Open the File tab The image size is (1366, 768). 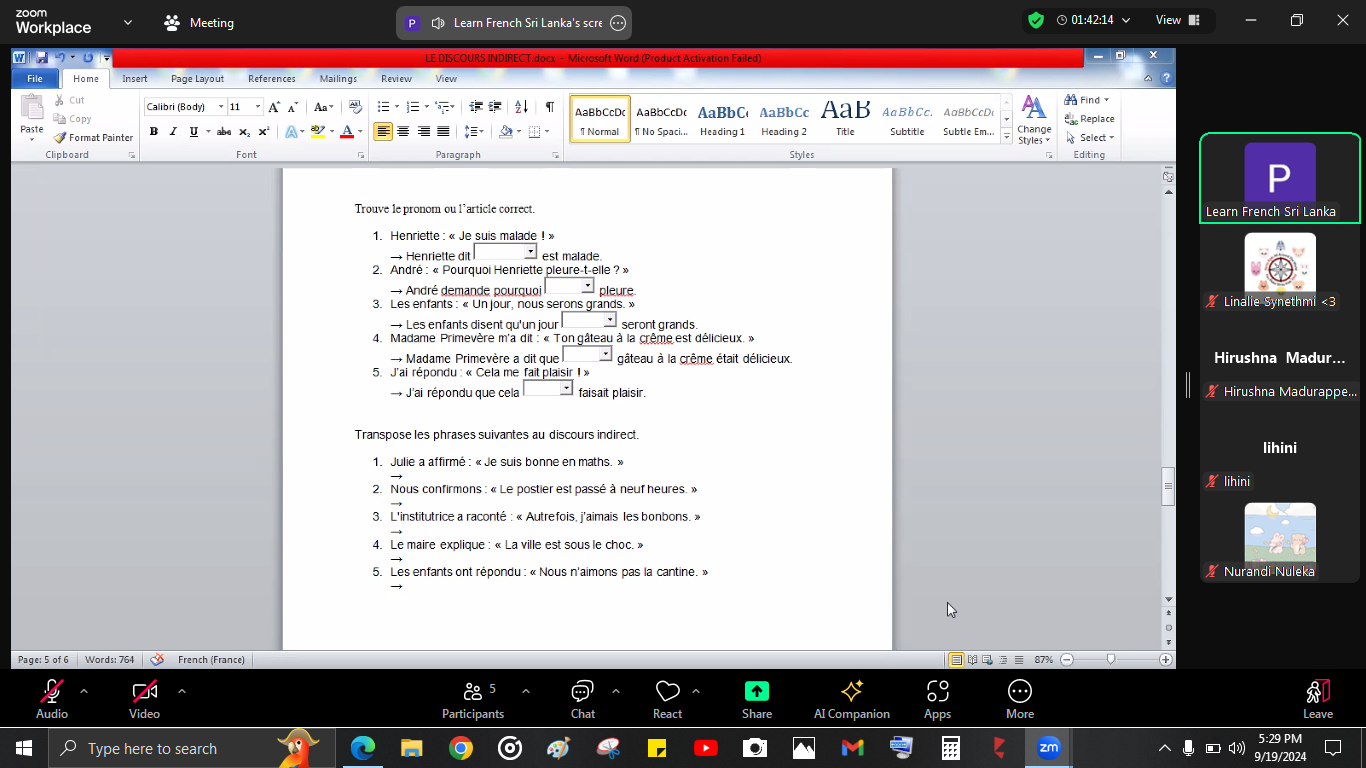pyautogui.click(x=35, y=79)
